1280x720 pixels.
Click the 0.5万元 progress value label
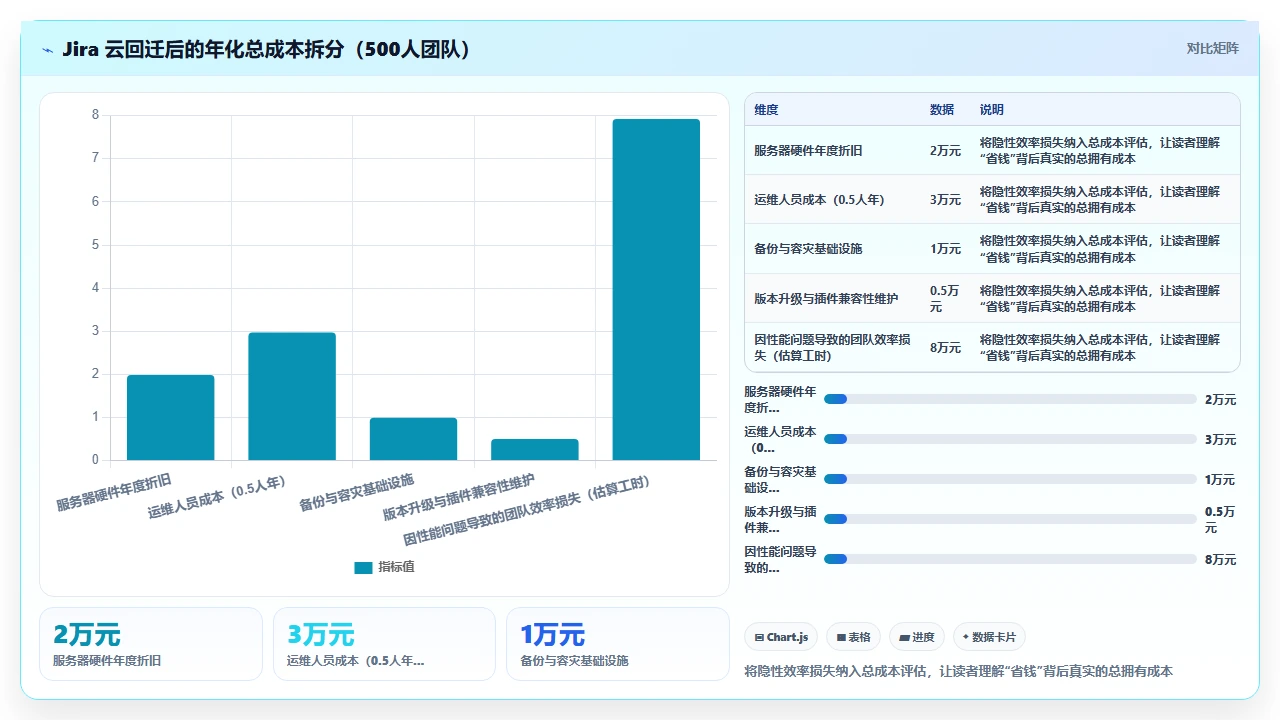coord(1220,519)
